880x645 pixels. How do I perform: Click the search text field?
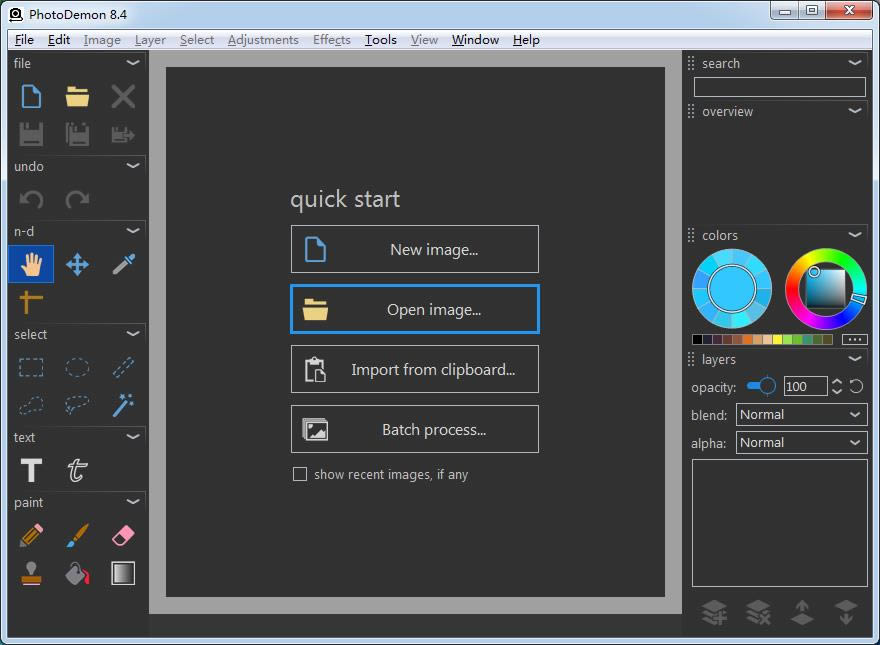coord(780,87)
